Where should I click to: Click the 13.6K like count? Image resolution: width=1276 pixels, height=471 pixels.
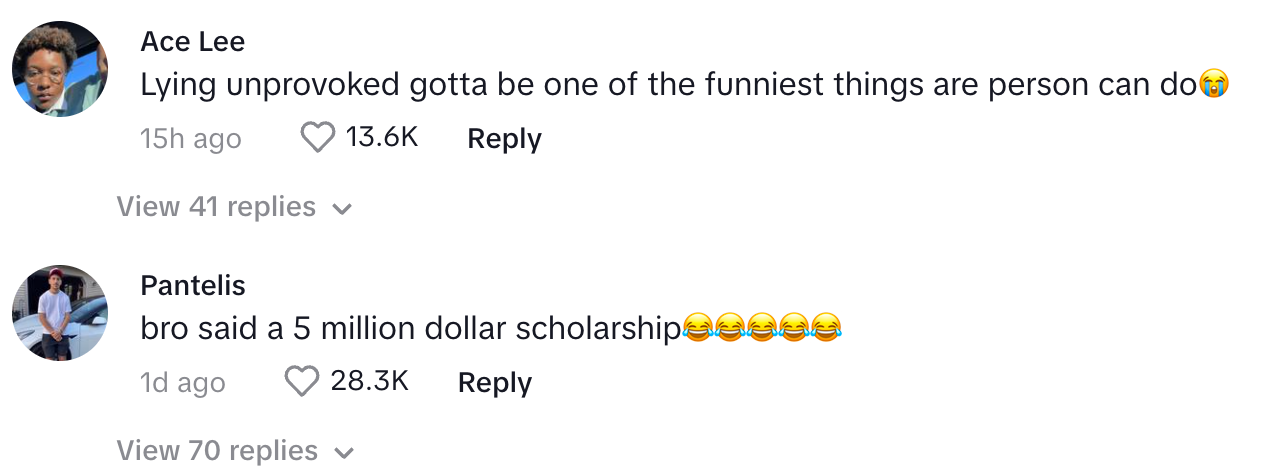tap(381, 137)
